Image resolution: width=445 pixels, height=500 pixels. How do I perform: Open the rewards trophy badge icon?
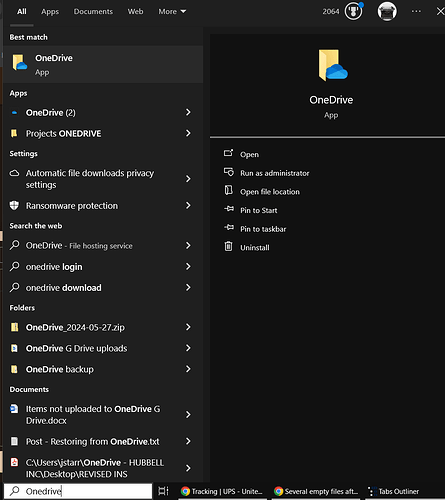click(x=353, y=11)
